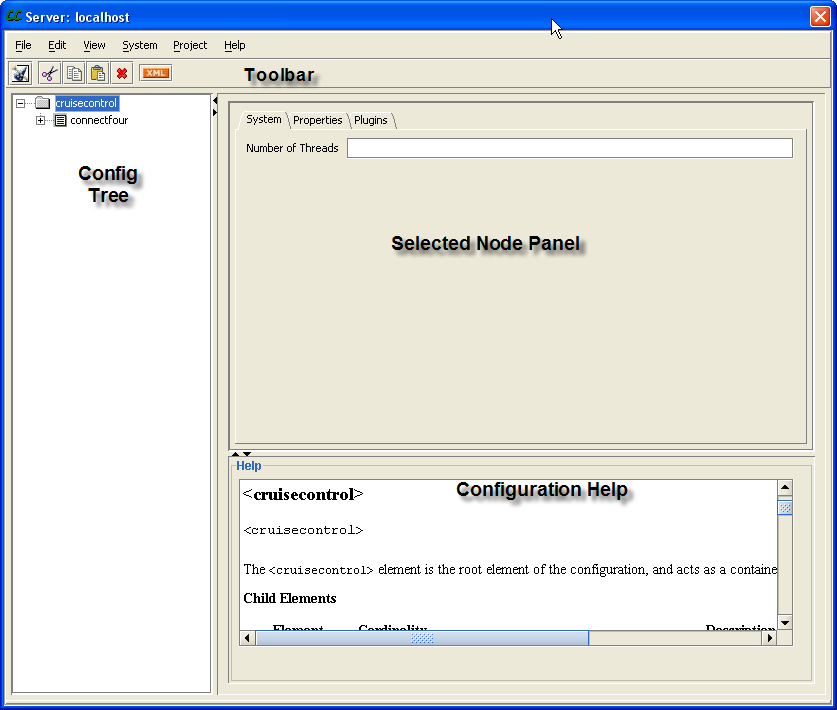
Task: Click the Copy toolbar icon
Action: pos(74,73)
